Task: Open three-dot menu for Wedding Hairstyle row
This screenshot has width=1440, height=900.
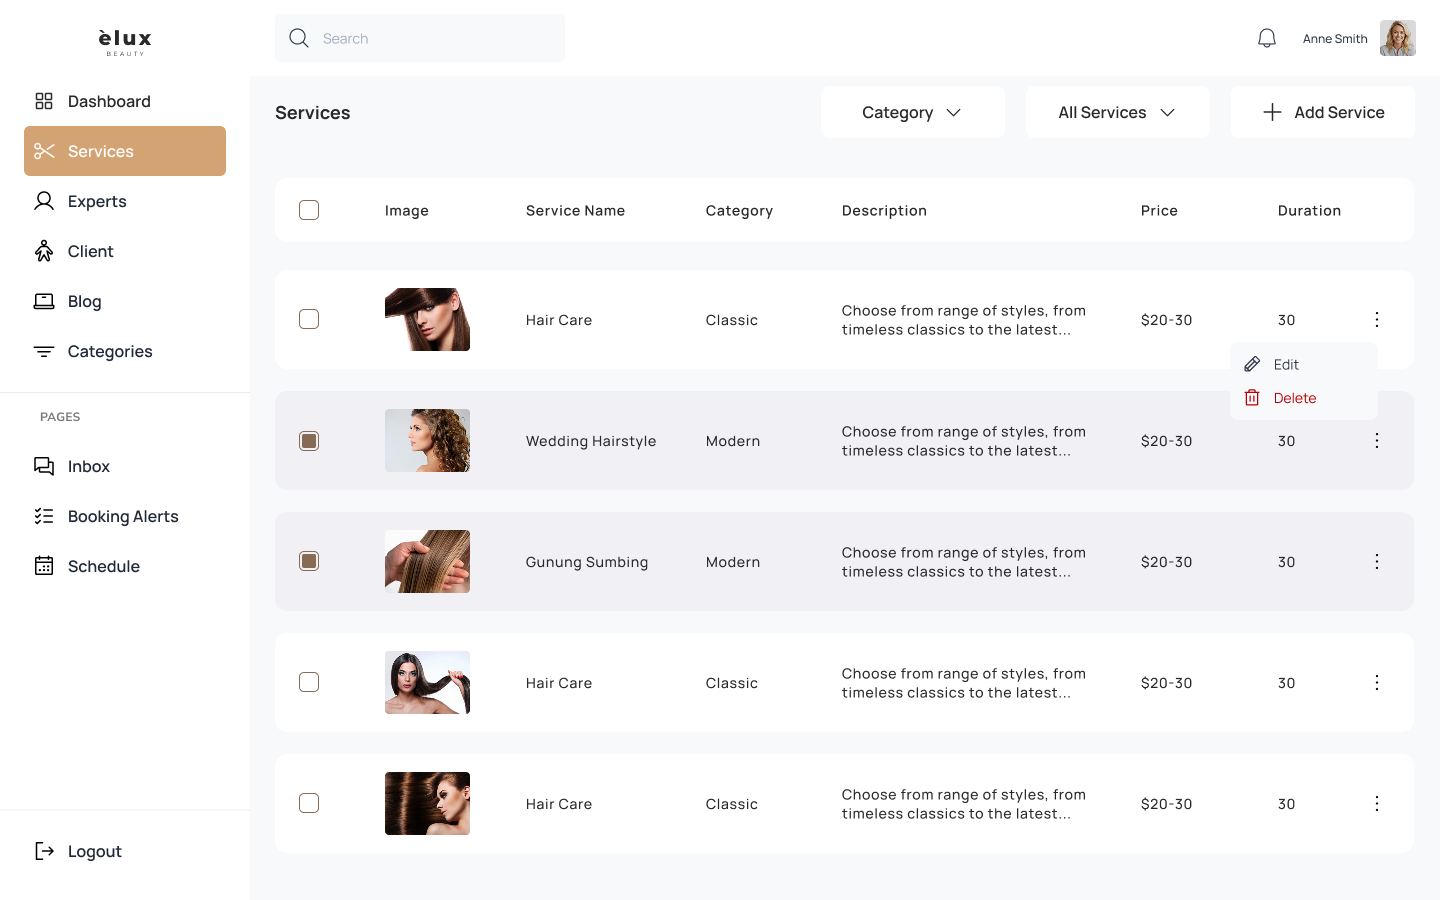Action: [1377, 441]
